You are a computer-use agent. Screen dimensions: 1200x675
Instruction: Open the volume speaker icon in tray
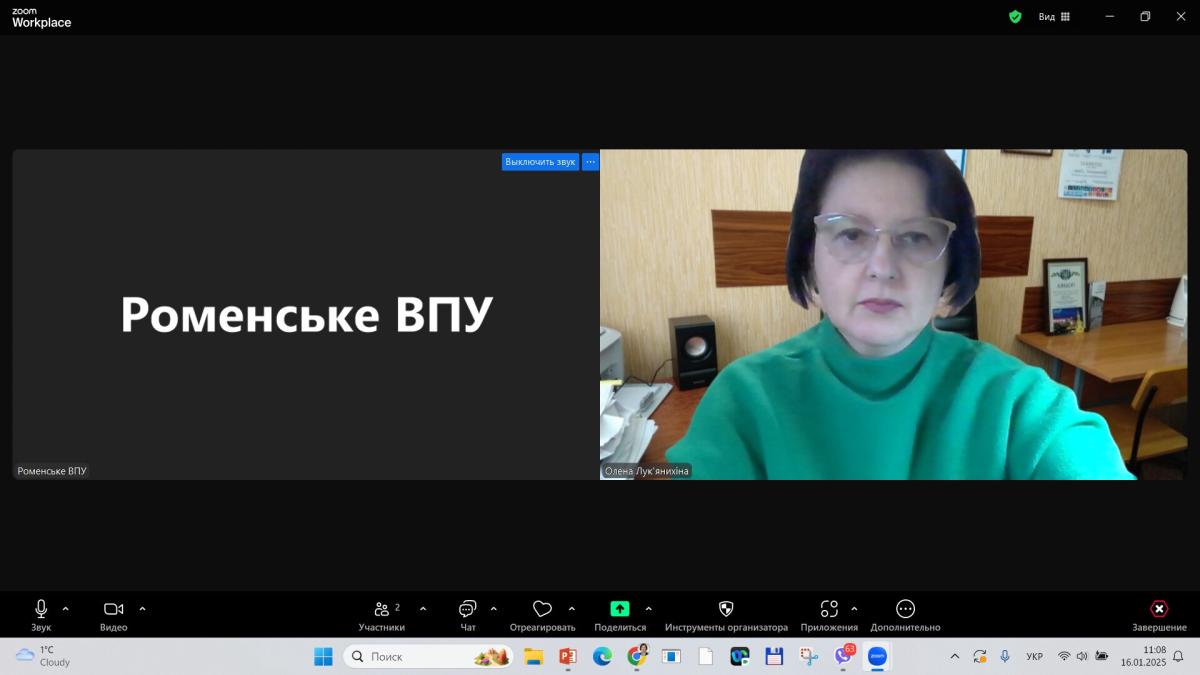(x=1082, y=657)
